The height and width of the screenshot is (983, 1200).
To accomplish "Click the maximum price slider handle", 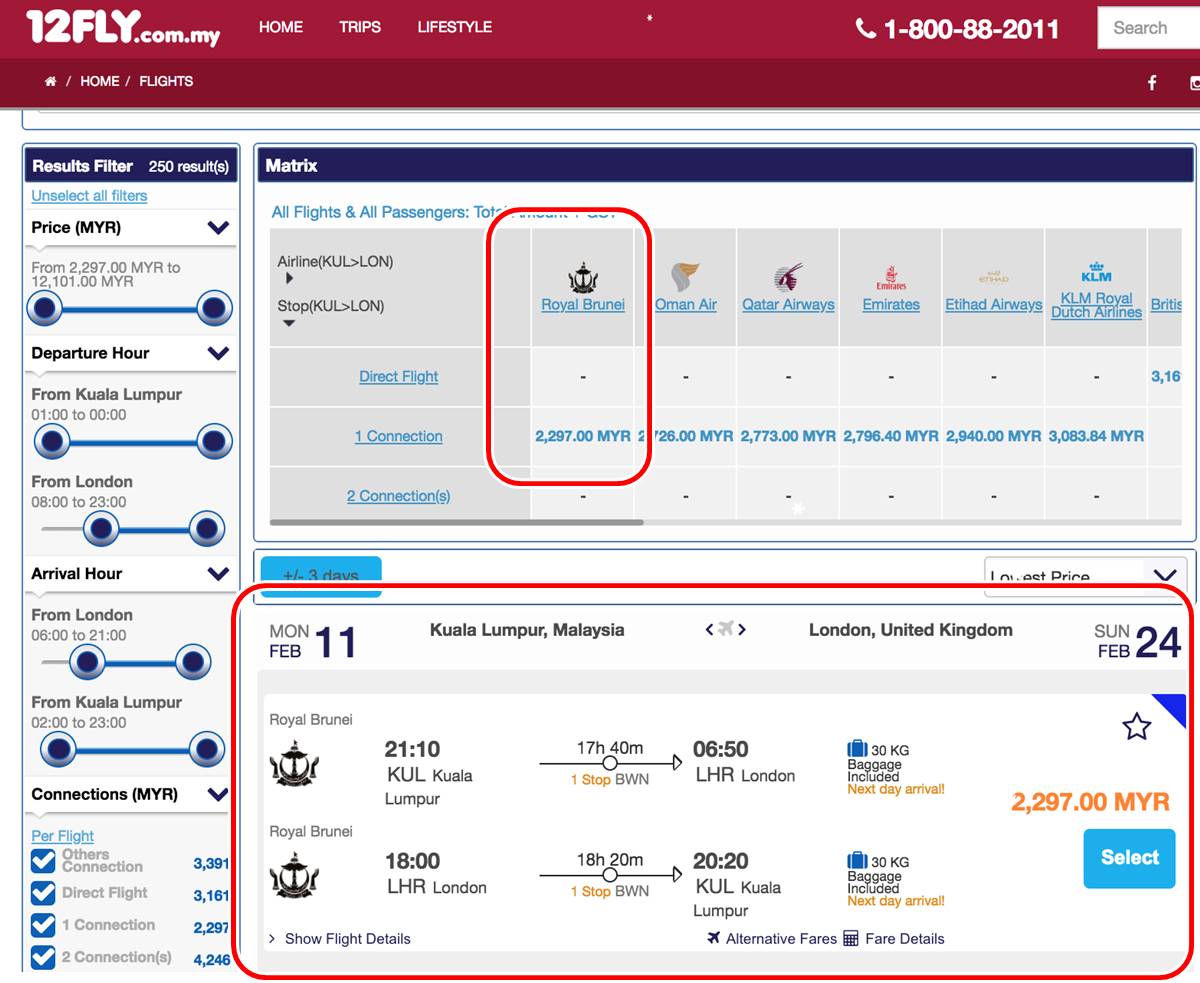I will point(214,309).
